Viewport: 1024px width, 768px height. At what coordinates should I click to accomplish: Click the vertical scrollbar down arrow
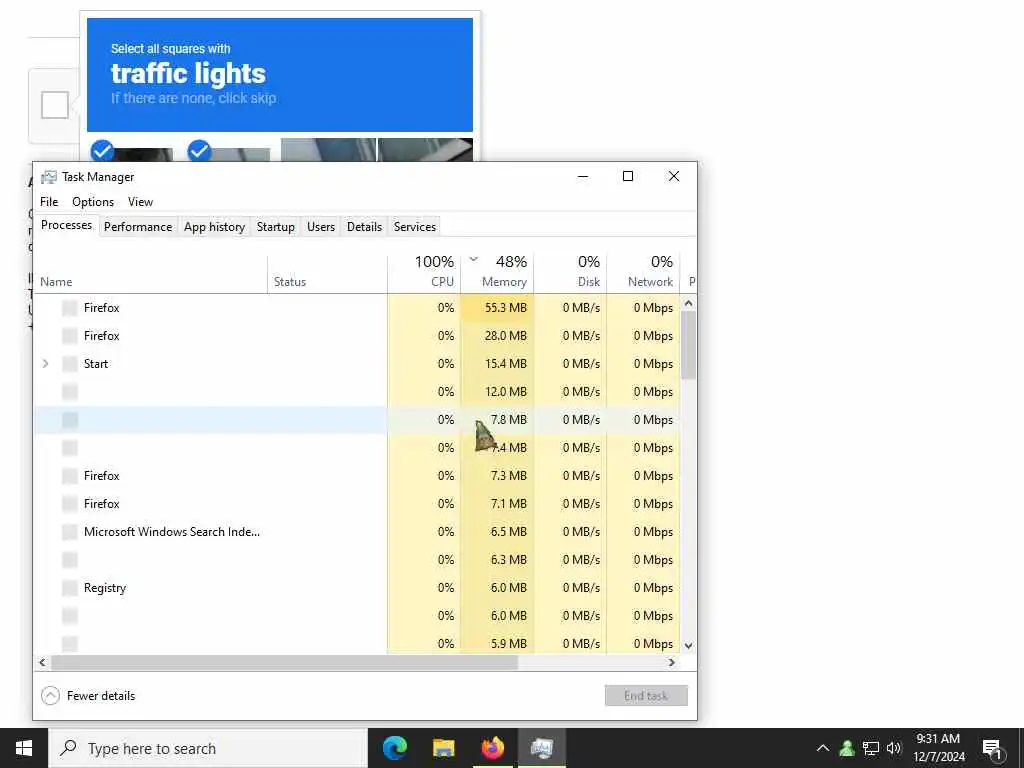tap(688, 645)
